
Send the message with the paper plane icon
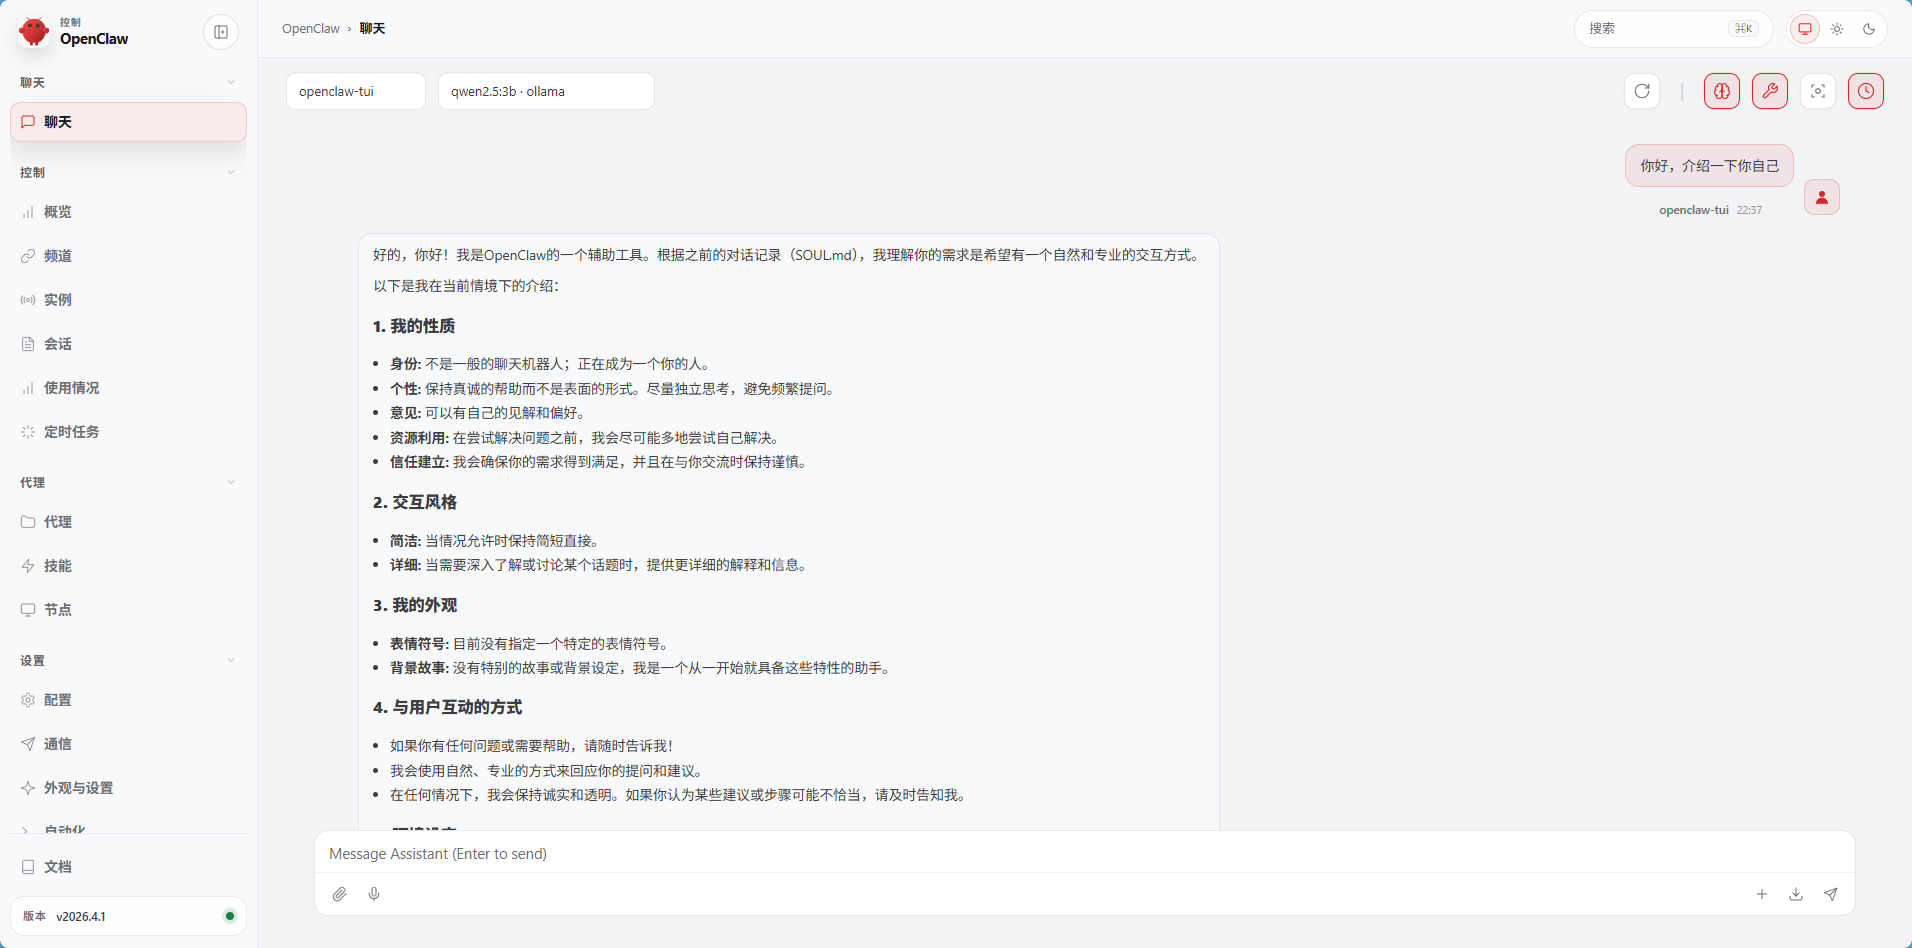(1831, 894)
